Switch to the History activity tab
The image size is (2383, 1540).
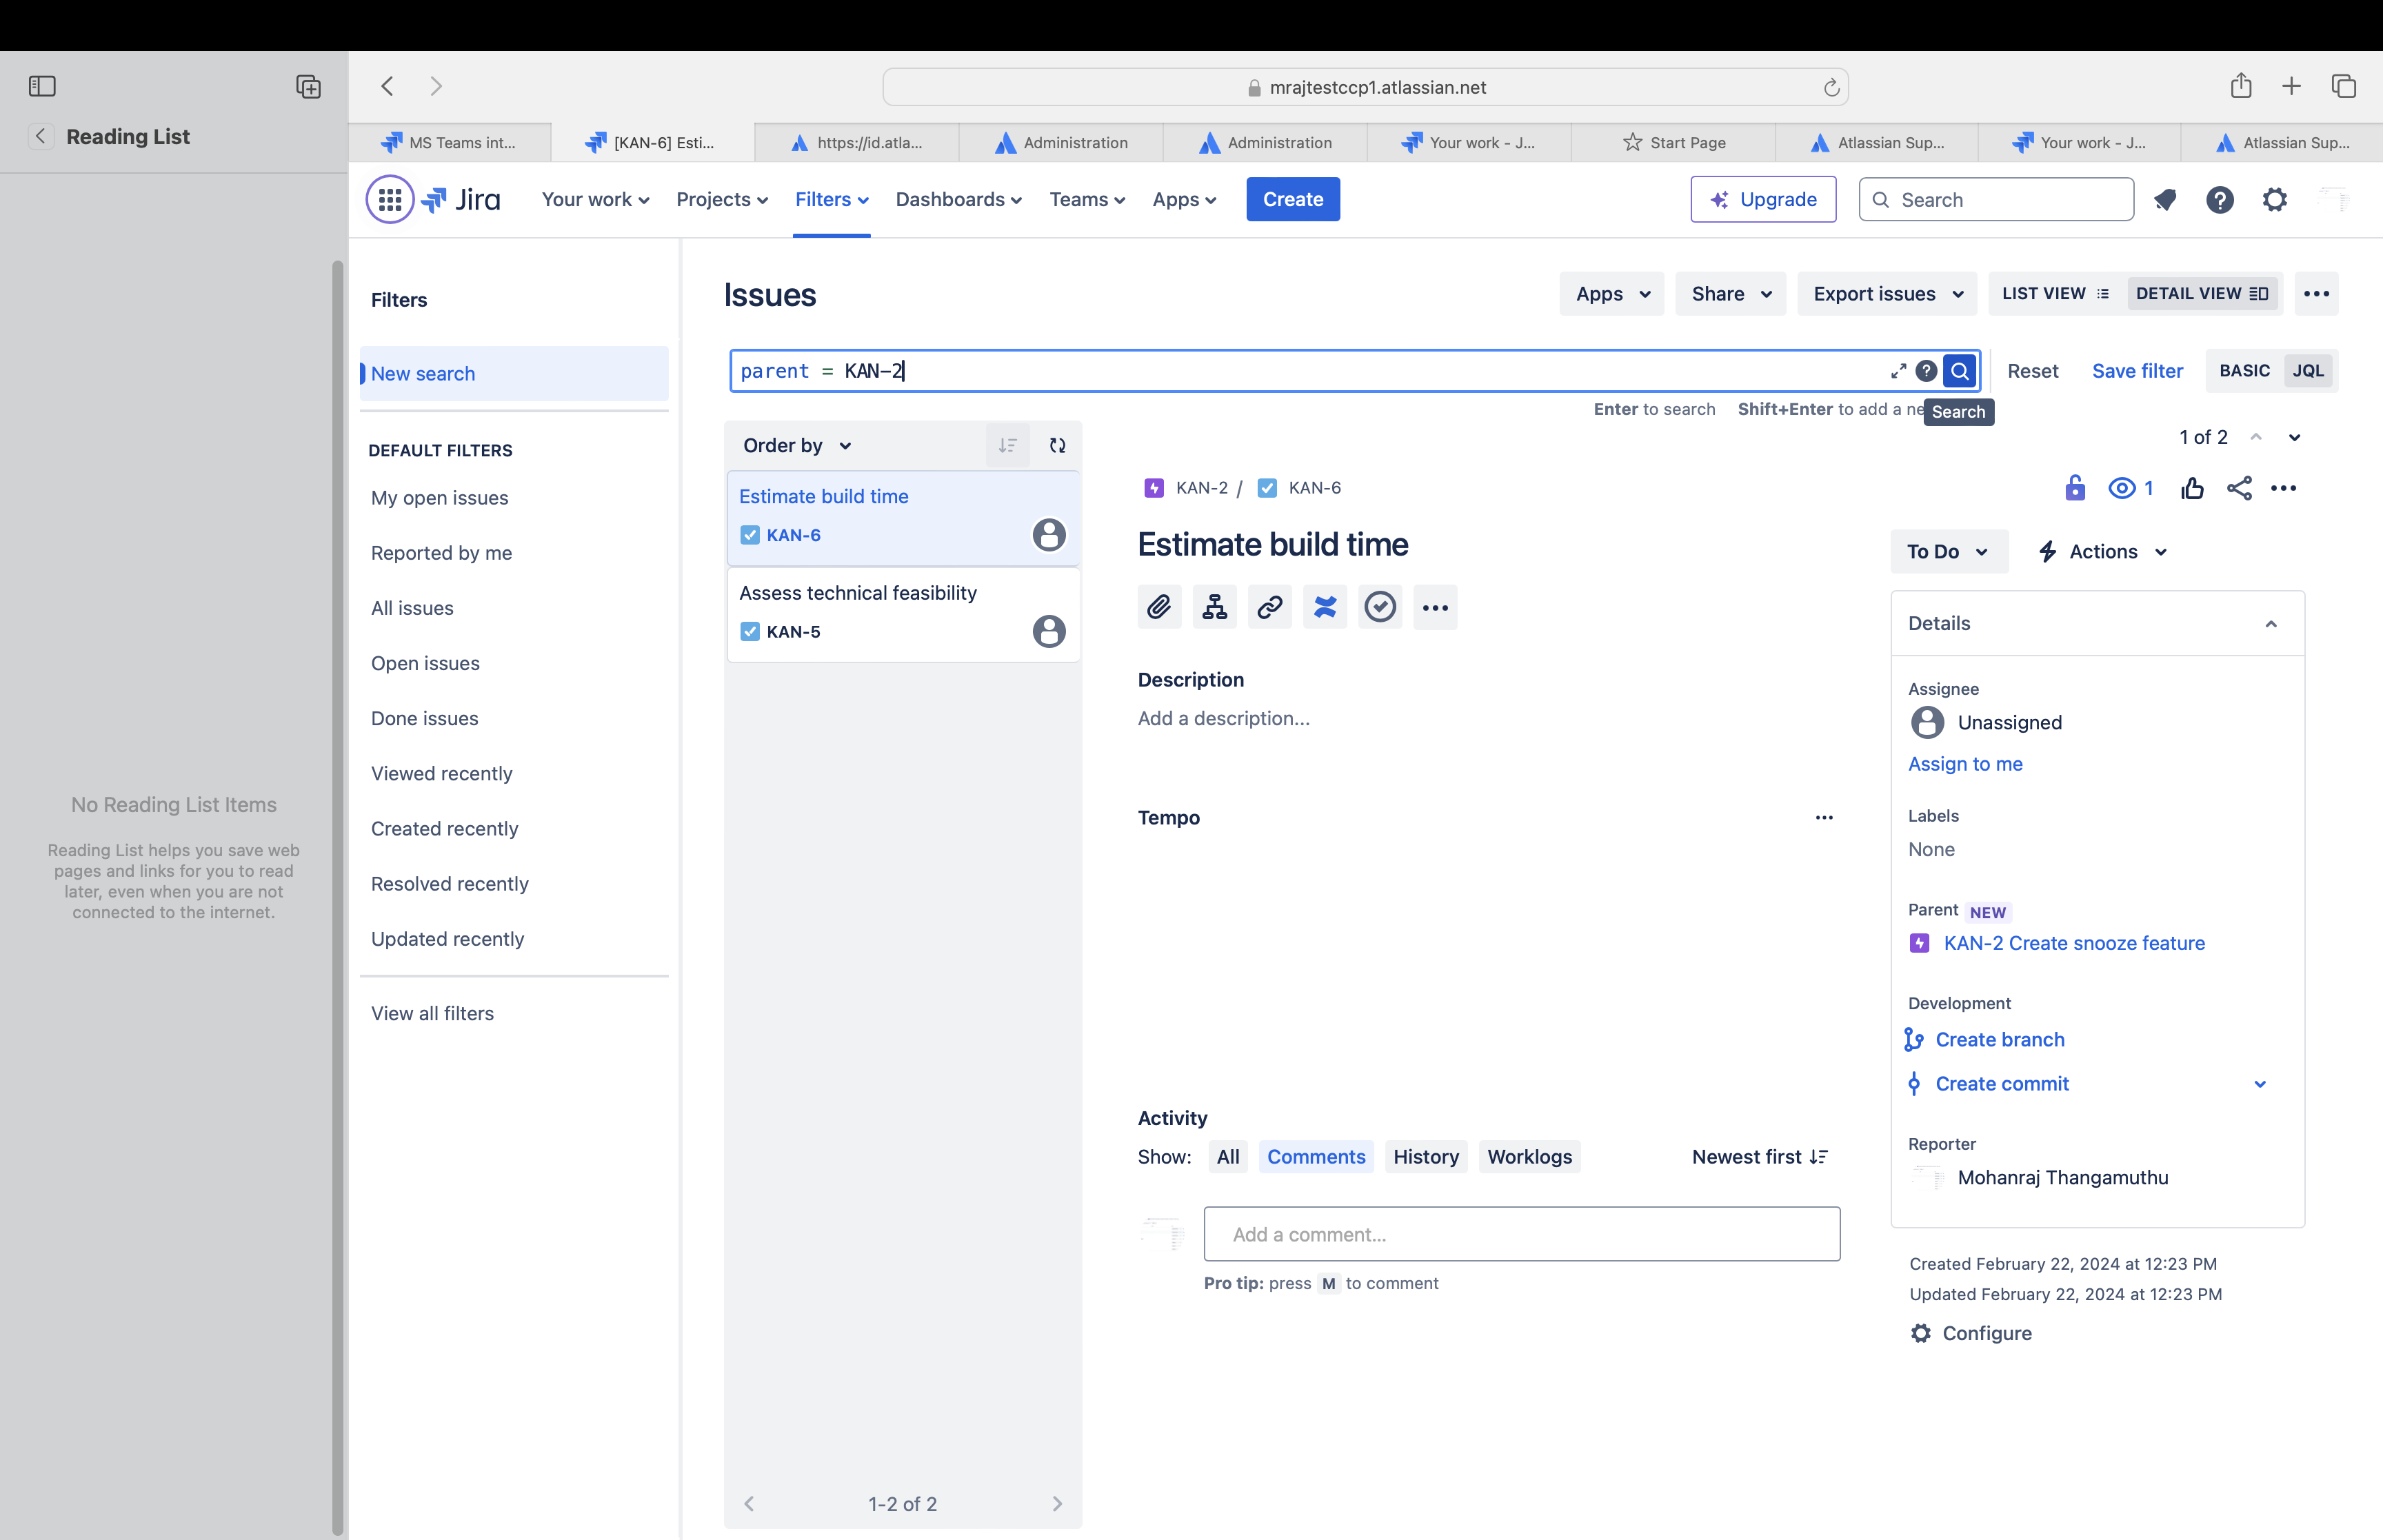coord(1425,1157)
